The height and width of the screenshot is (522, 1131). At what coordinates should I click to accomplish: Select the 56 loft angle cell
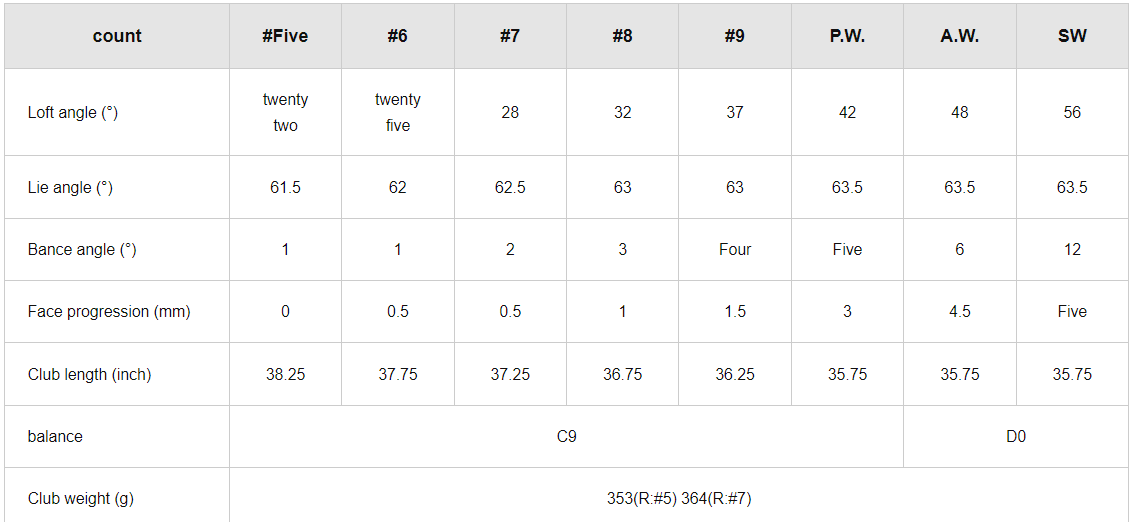pyautogui.click(x=1072, y=113)
